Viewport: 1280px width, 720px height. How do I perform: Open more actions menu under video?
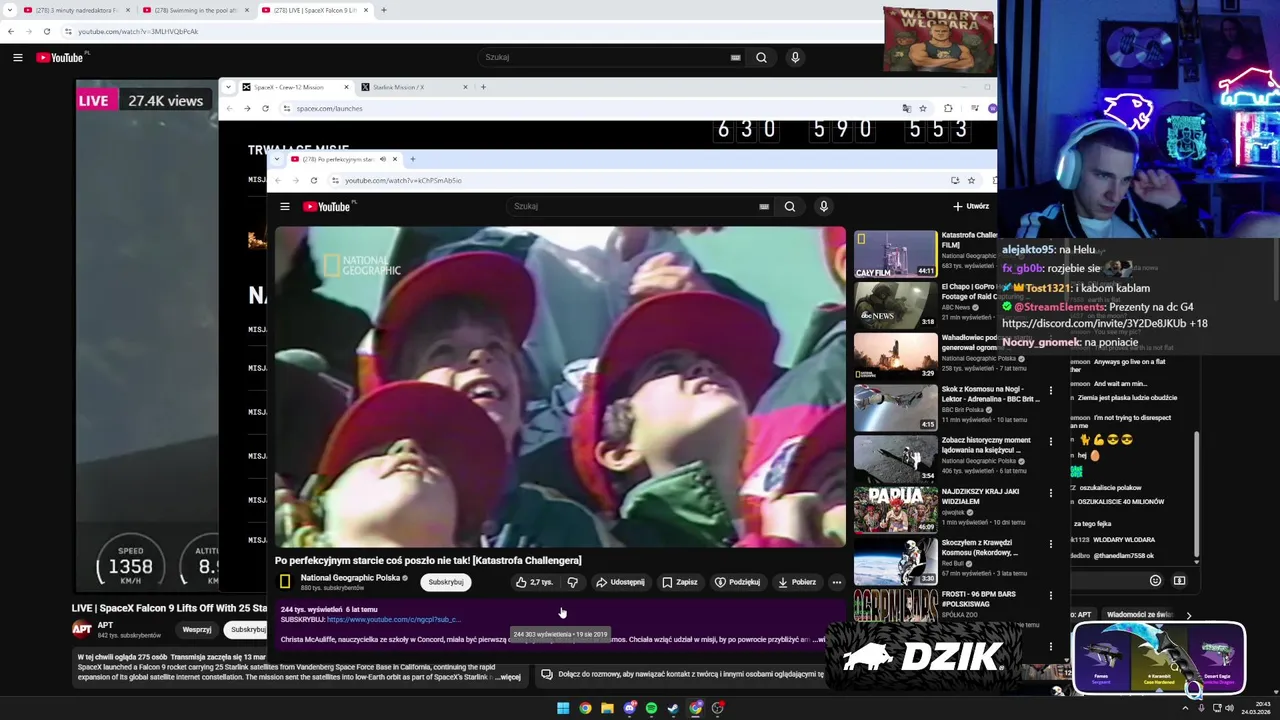pyautogui.click(x=837, y=582)
